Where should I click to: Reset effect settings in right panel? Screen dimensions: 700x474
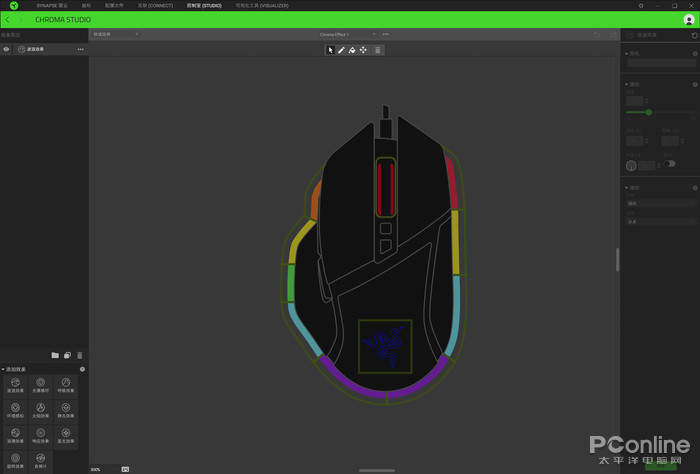point(695,35)
